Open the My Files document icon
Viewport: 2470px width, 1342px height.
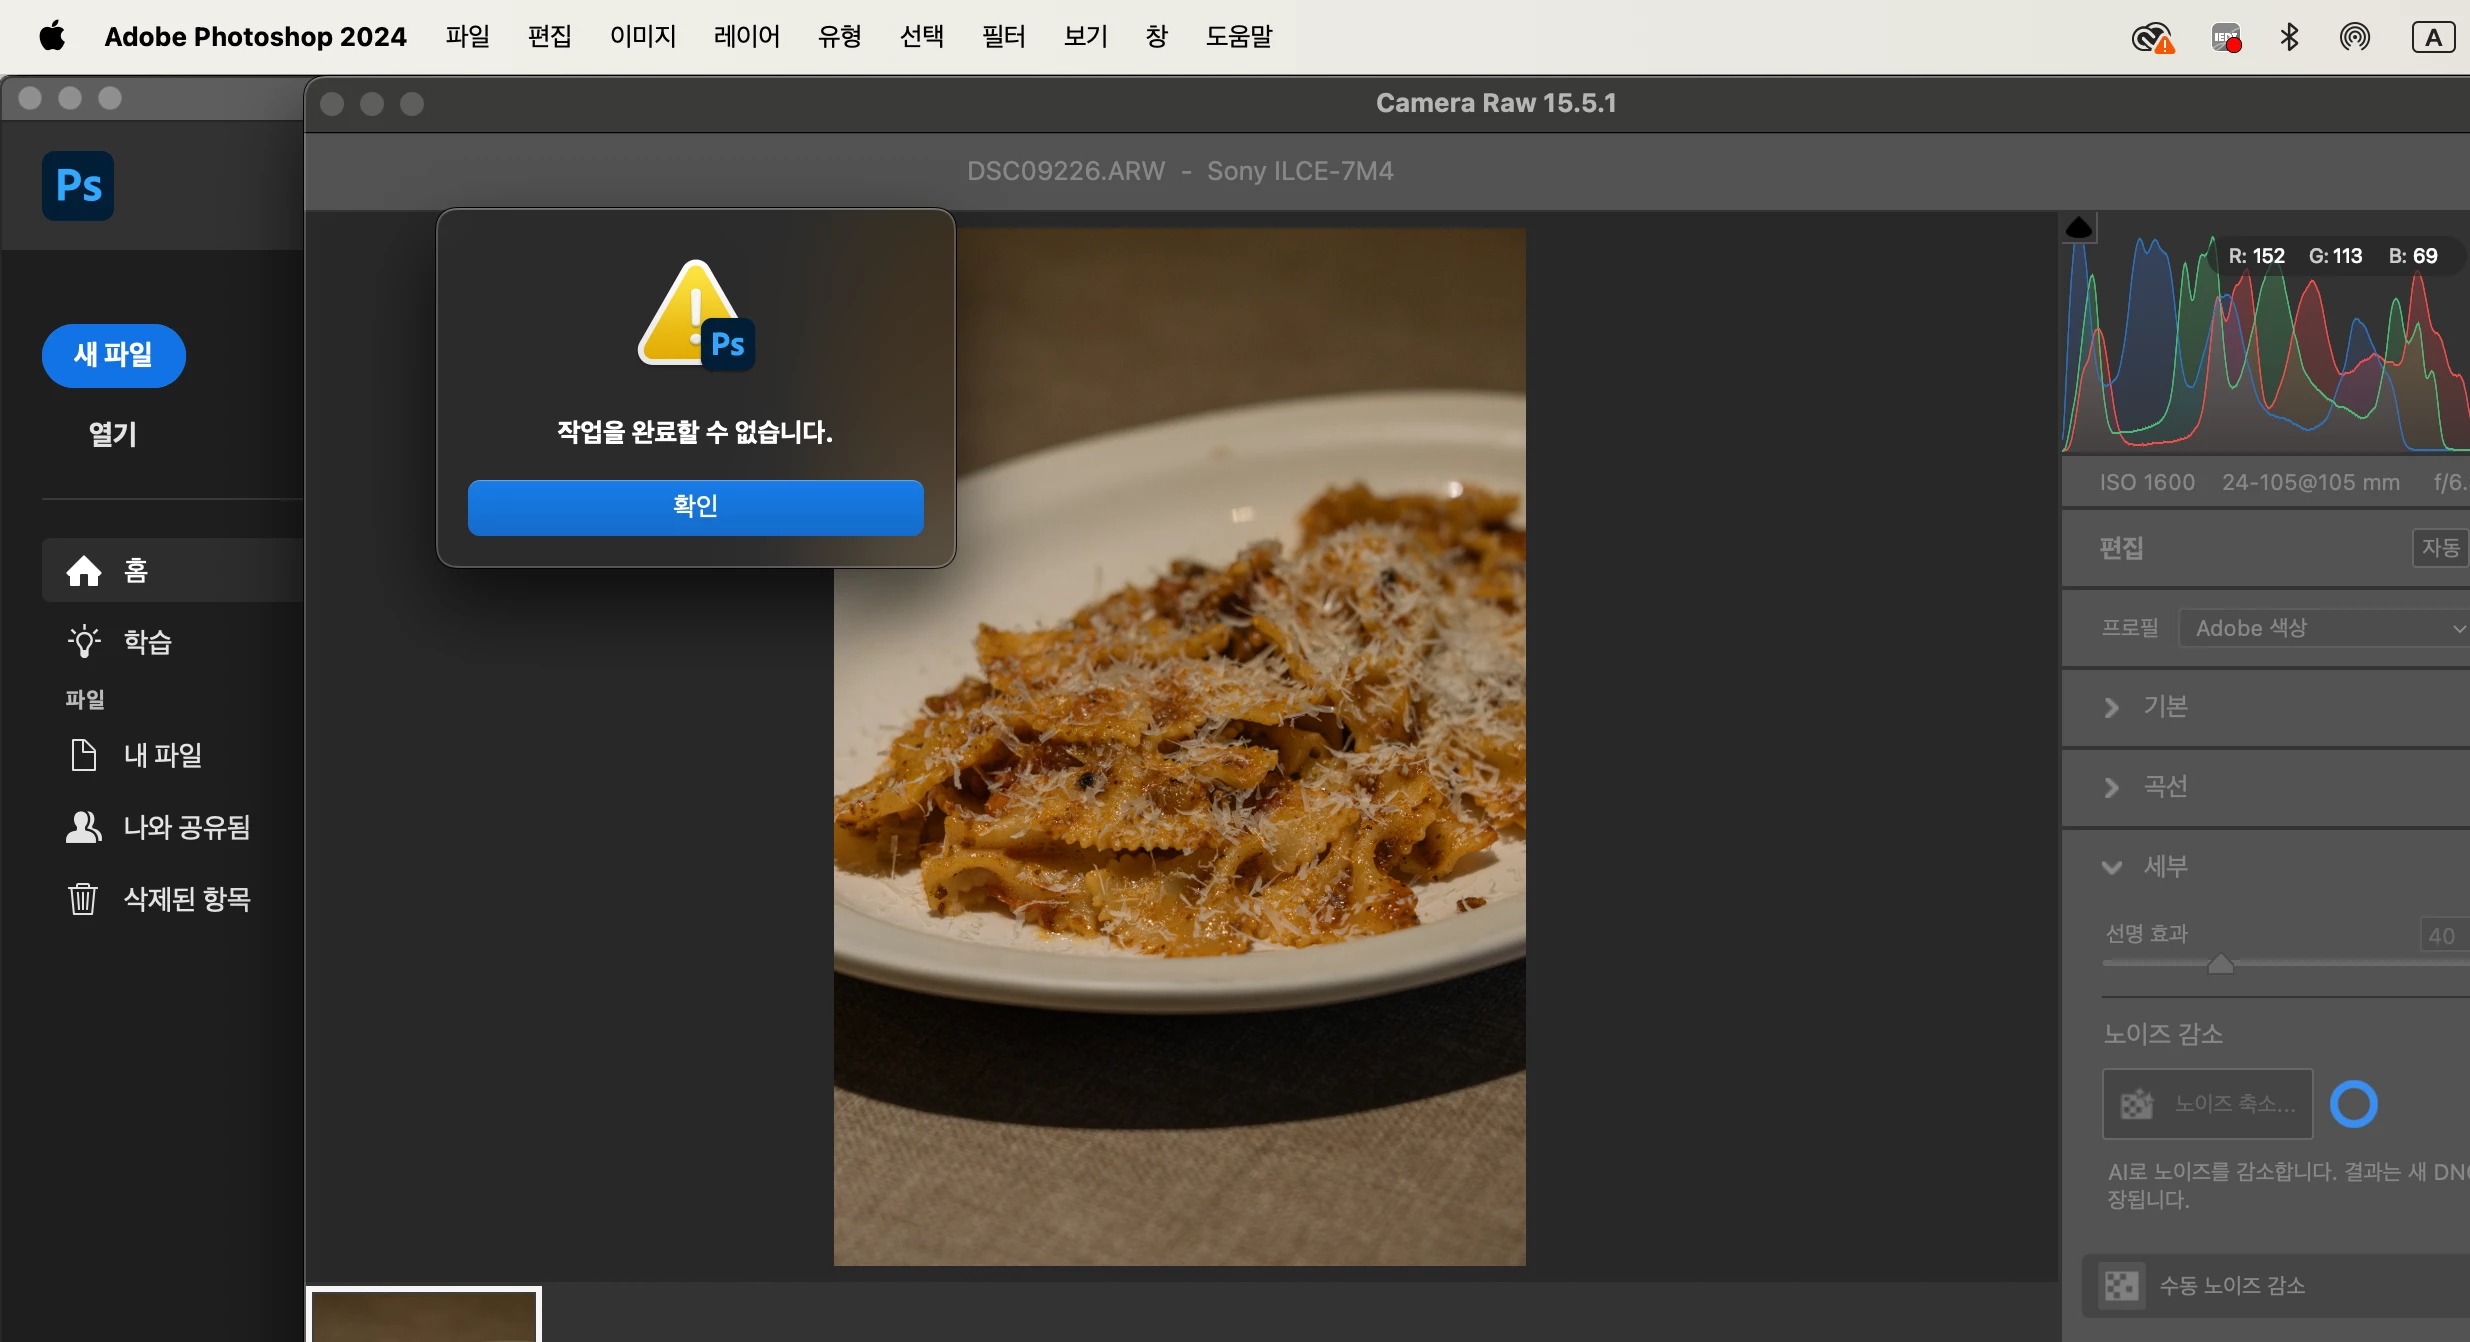click(x=84, y=755)
